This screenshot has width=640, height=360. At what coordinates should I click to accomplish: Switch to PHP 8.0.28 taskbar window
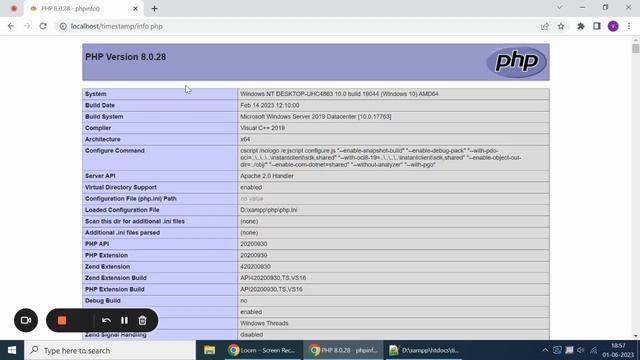click(343, 350)
